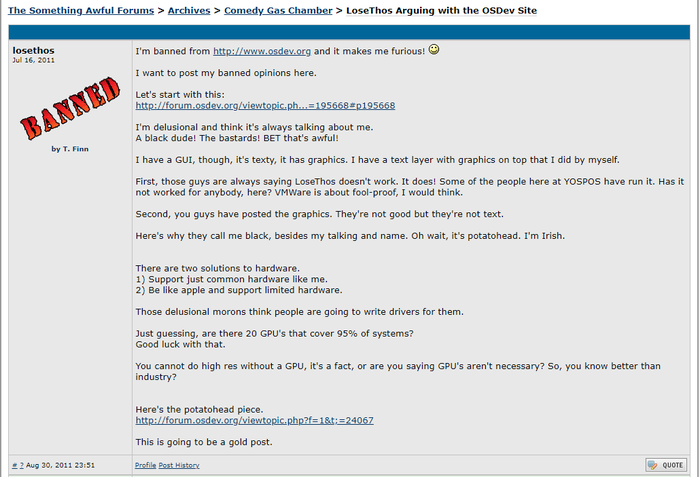Go to the Archives breadcrumb link
The width and height of the screenshot is (700, 477).
189,10
